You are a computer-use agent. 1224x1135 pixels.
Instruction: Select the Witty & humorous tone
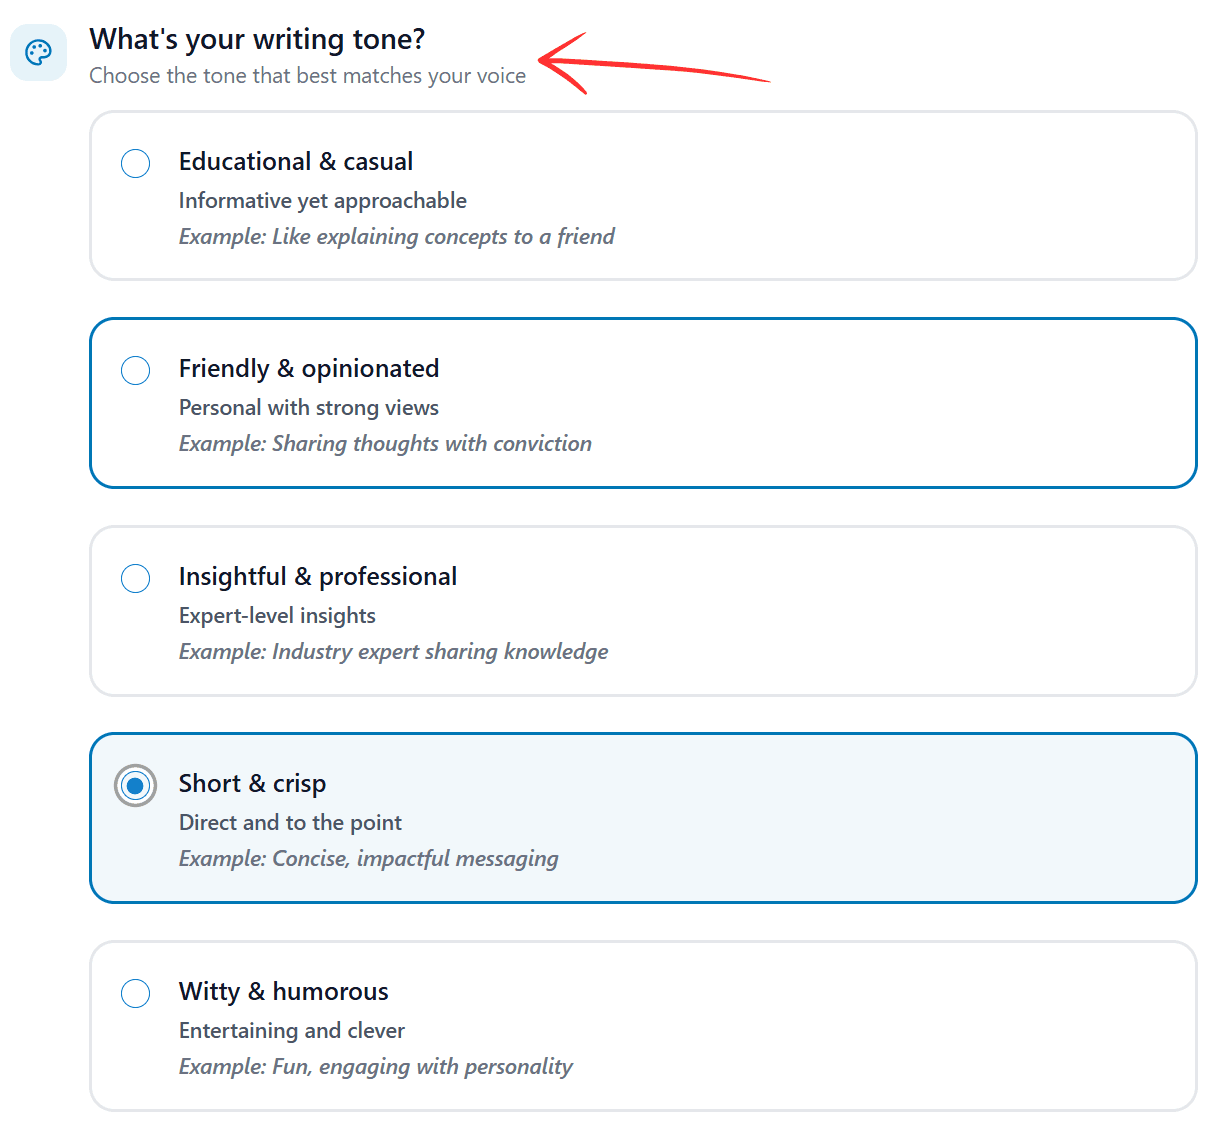coord(135,993)
